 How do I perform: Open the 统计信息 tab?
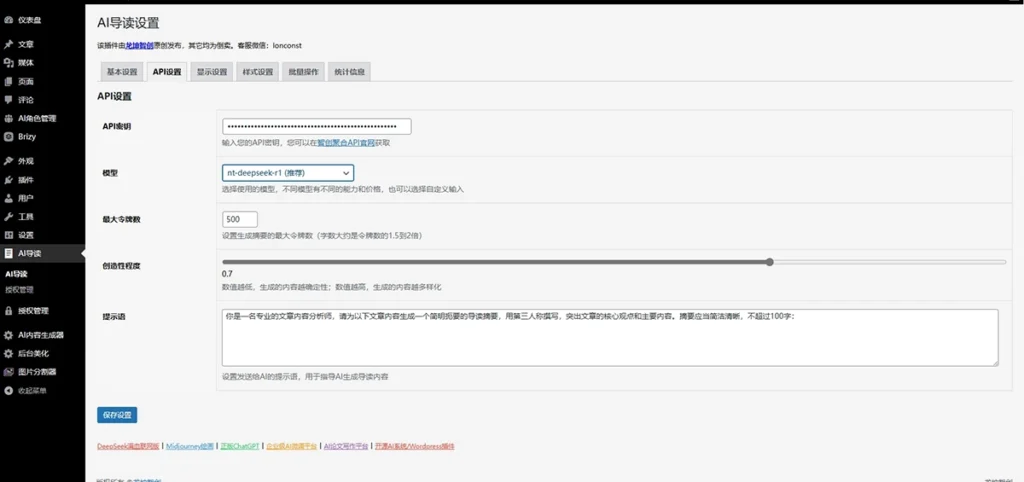pos(349,72)
